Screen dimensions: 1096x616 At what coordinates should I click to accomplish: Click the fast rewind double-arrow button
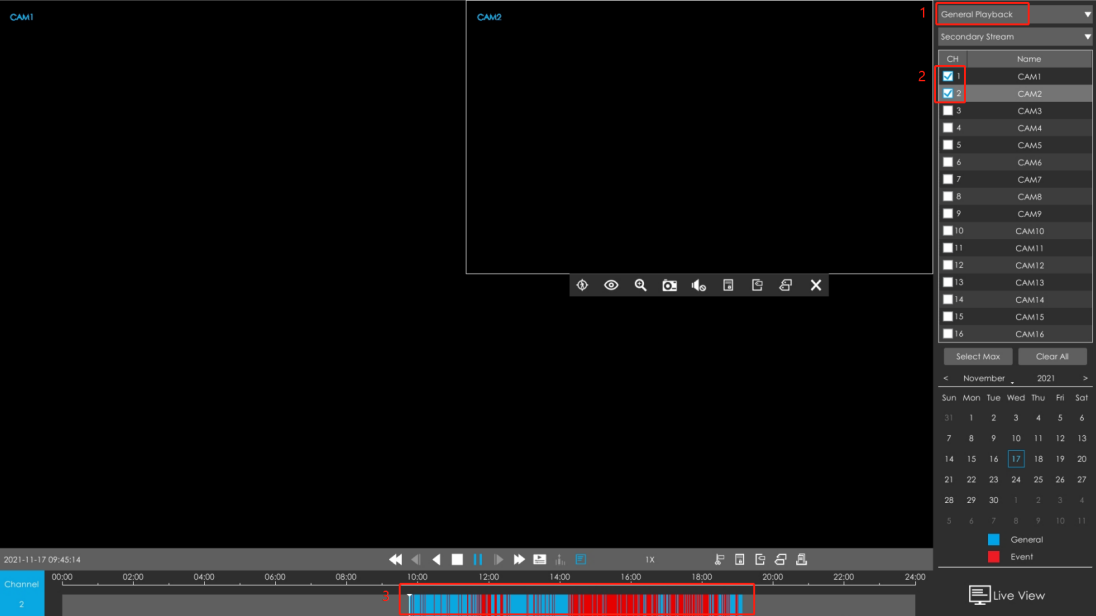pyautogui.click(x=396, y=559)
